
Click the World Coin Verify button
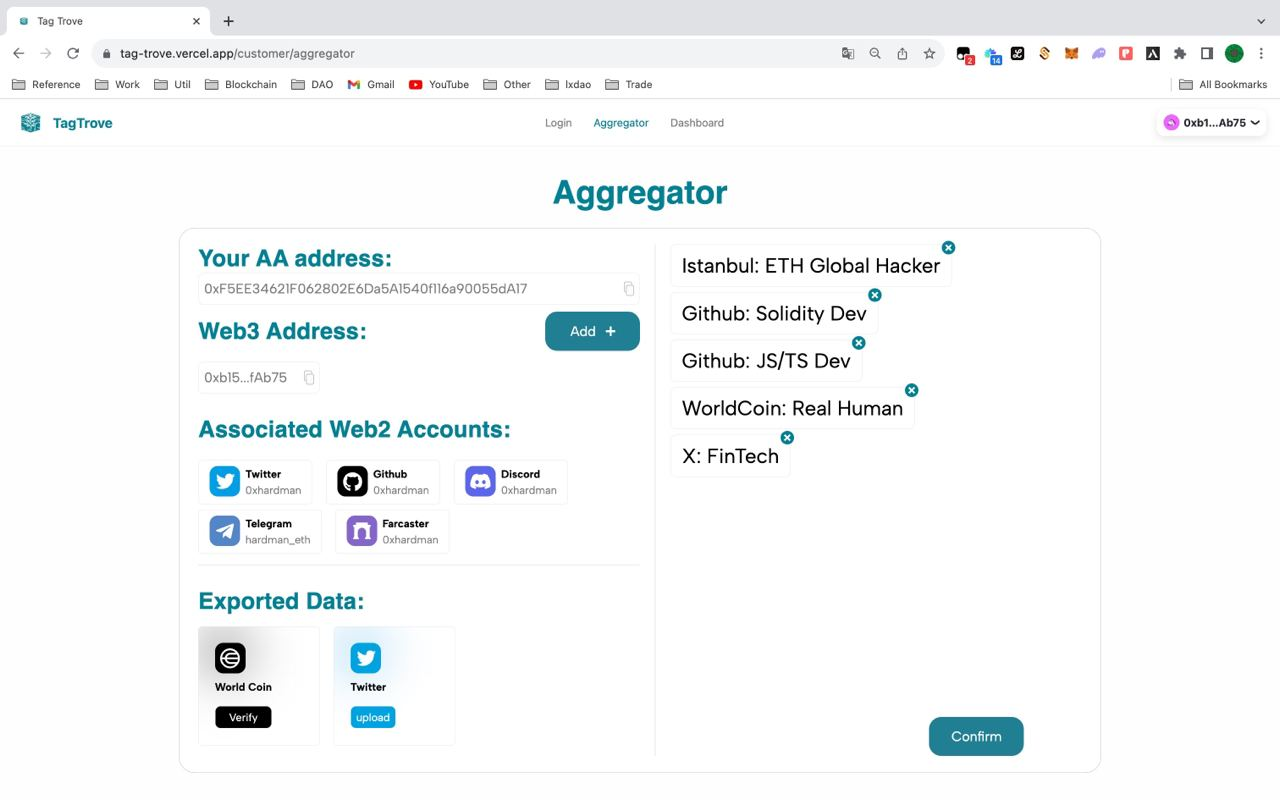tap(243, 718)
